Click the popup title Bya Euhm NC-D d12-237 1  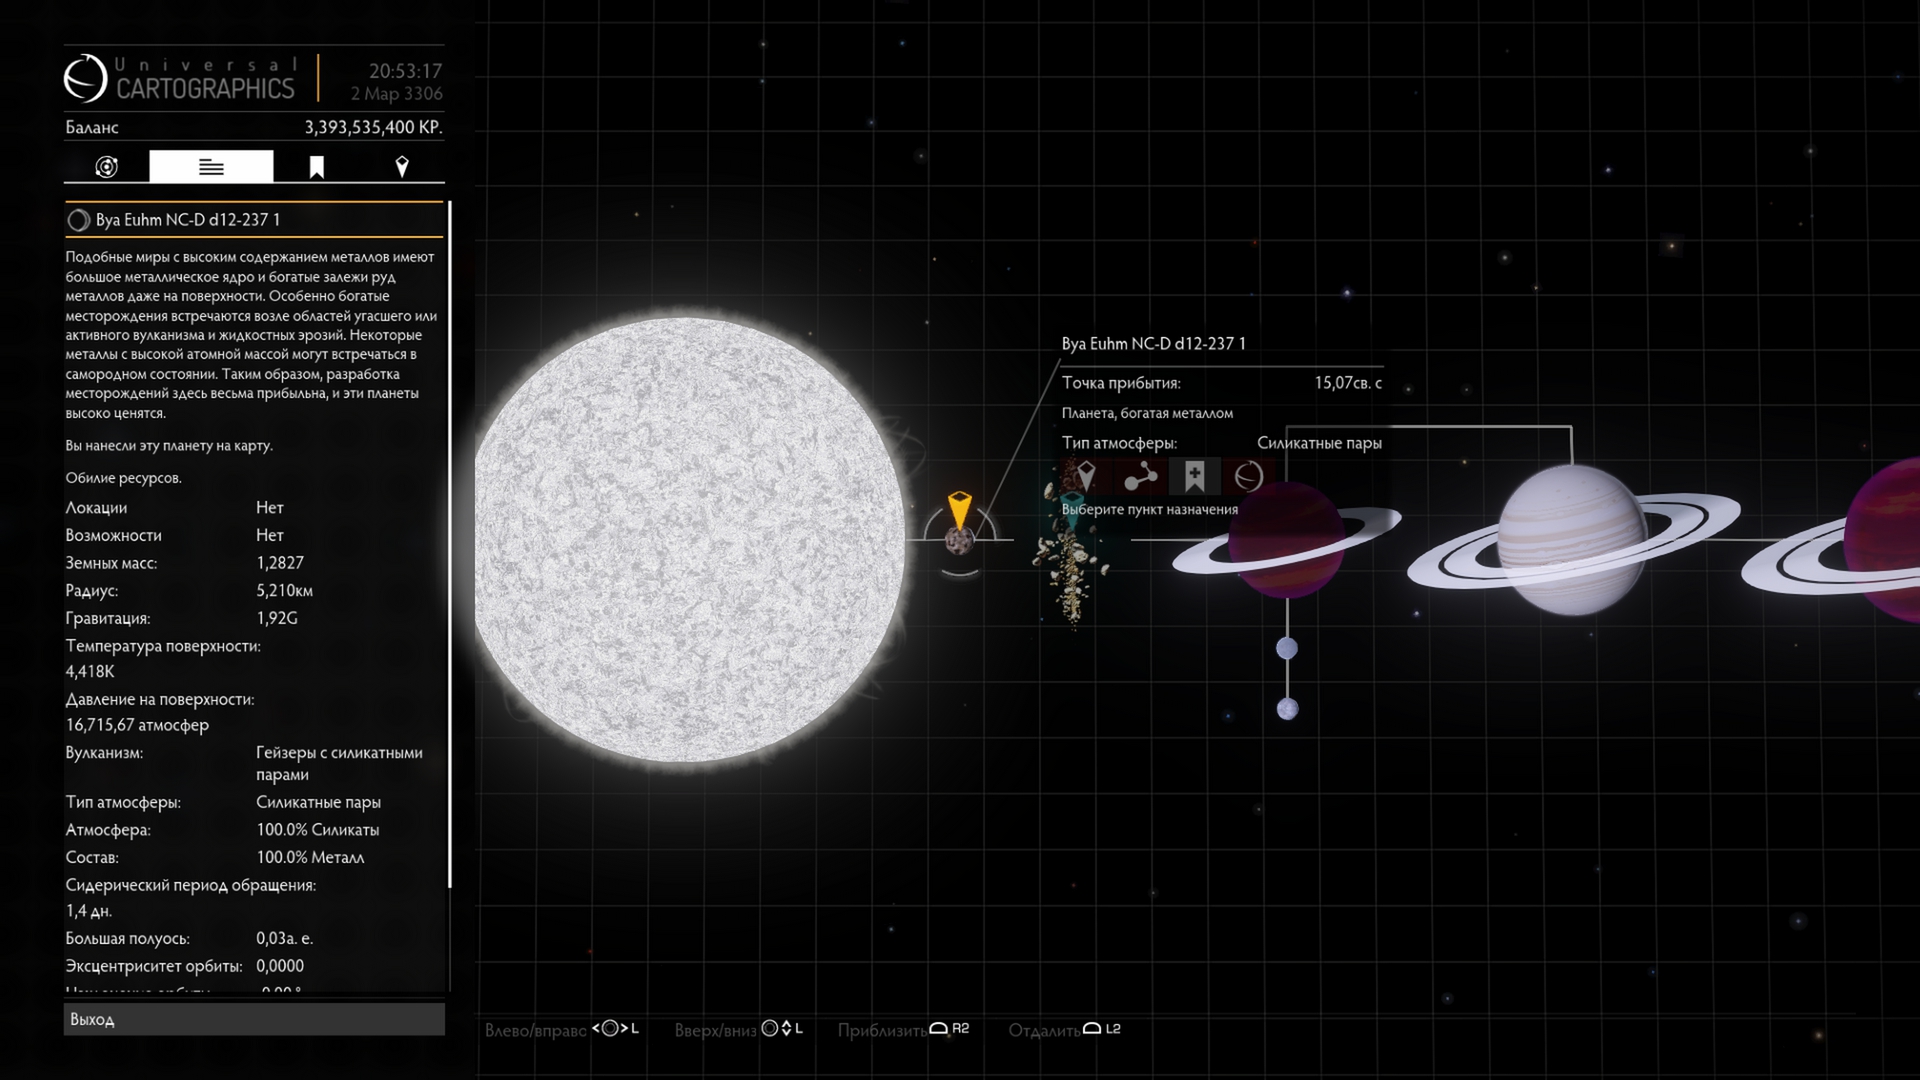click(x=1153, y=344)
